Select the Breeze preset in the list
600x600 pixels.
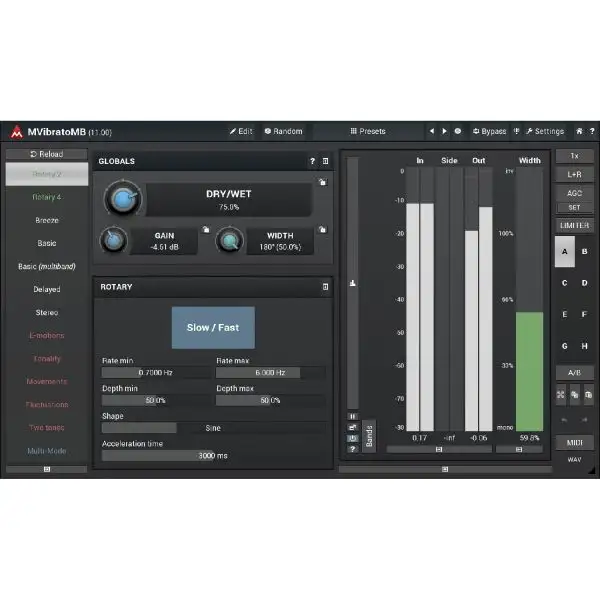coord(47,220)
